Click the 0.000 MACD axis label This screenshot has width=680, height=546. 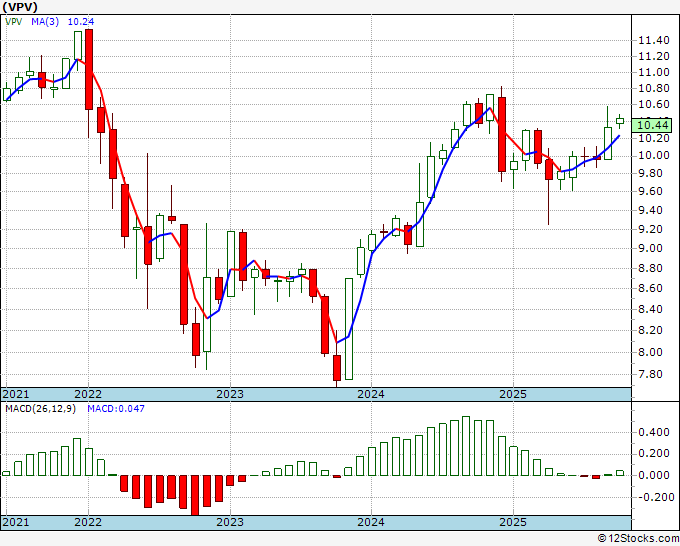click(654, 475)
